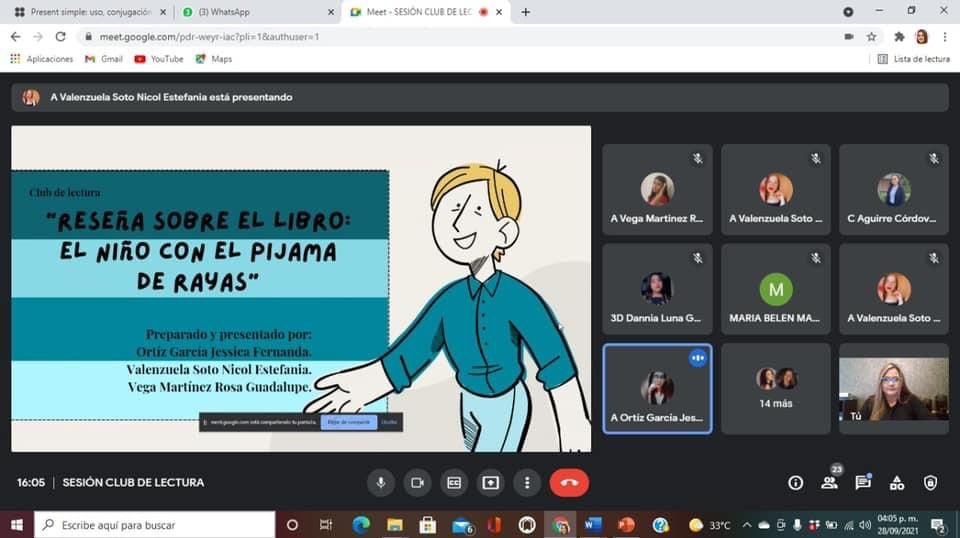Open the meeting details info icon

click(795, 483)
